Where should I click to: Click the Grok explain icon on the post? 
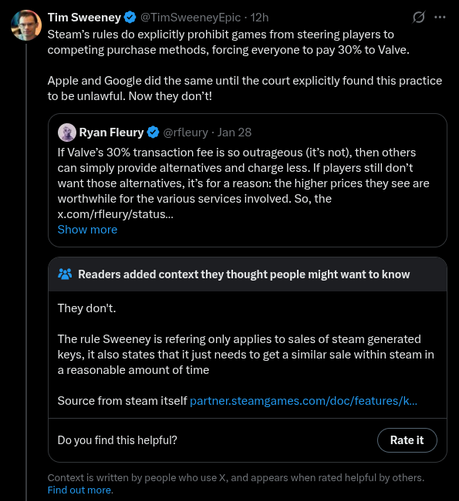coord(418,17)
